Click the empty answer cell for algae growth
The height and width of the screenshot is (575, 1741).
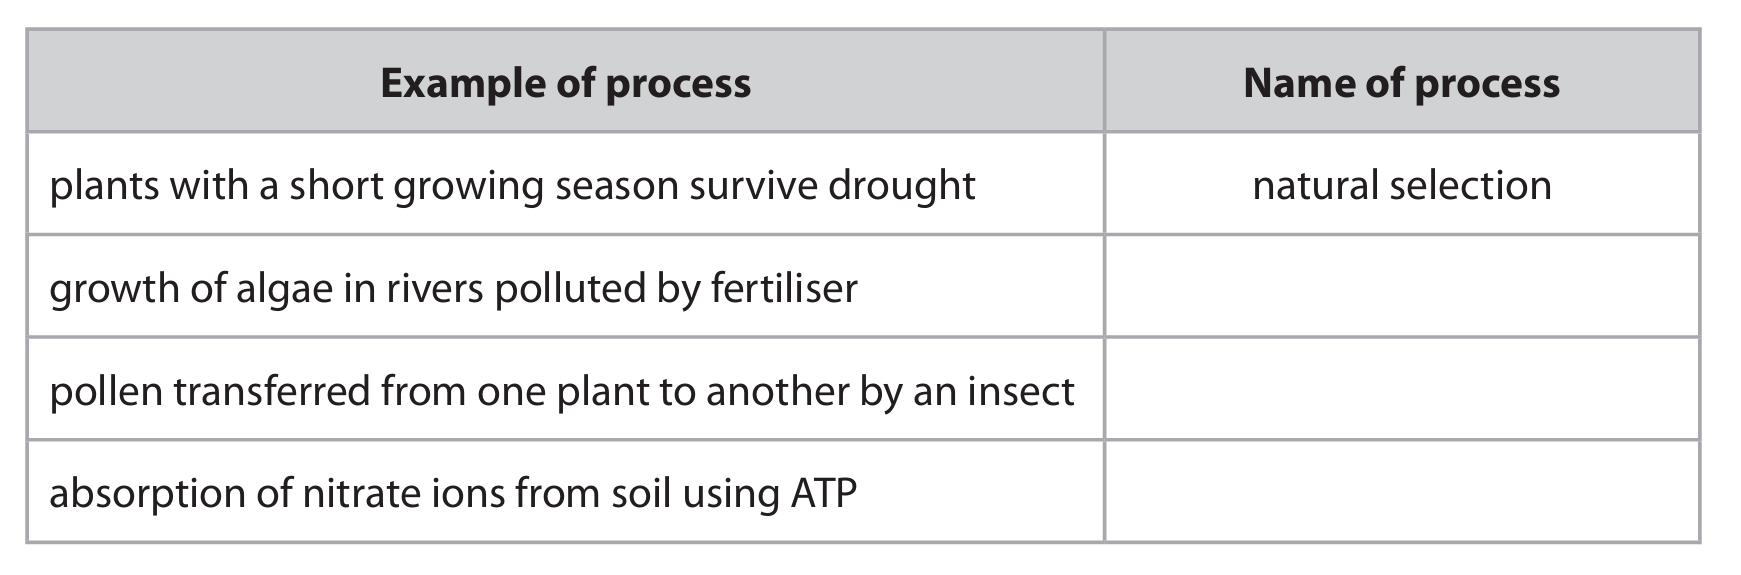click(x=1401, y=288)
